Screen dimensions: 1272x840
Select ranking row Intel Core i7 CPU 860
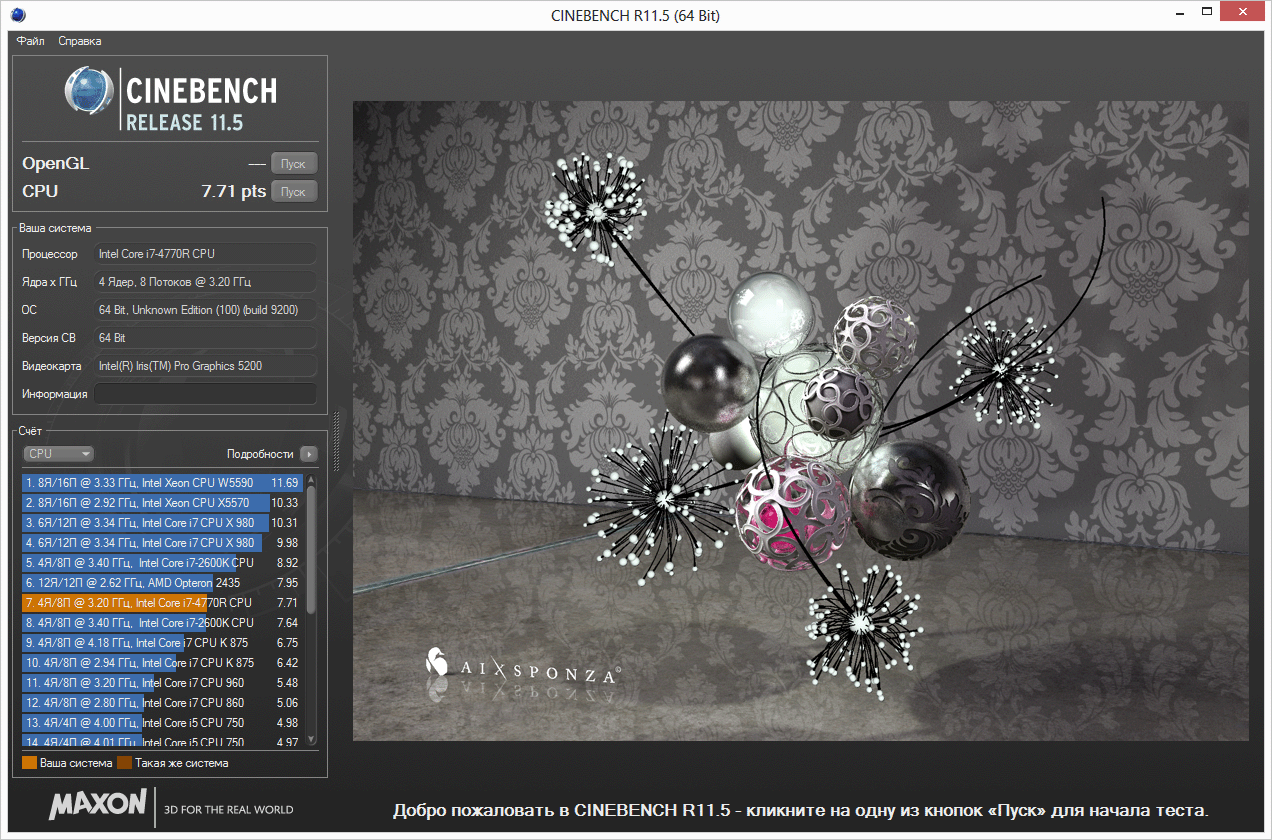pyautogui.click(x=163, y=702)
